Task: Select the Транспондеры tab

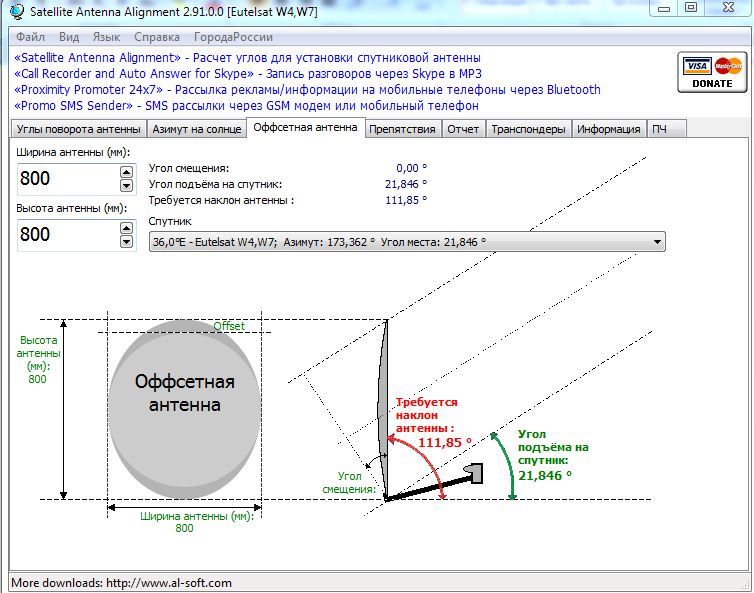Action: pyautogui.click(x=528, y=129)
